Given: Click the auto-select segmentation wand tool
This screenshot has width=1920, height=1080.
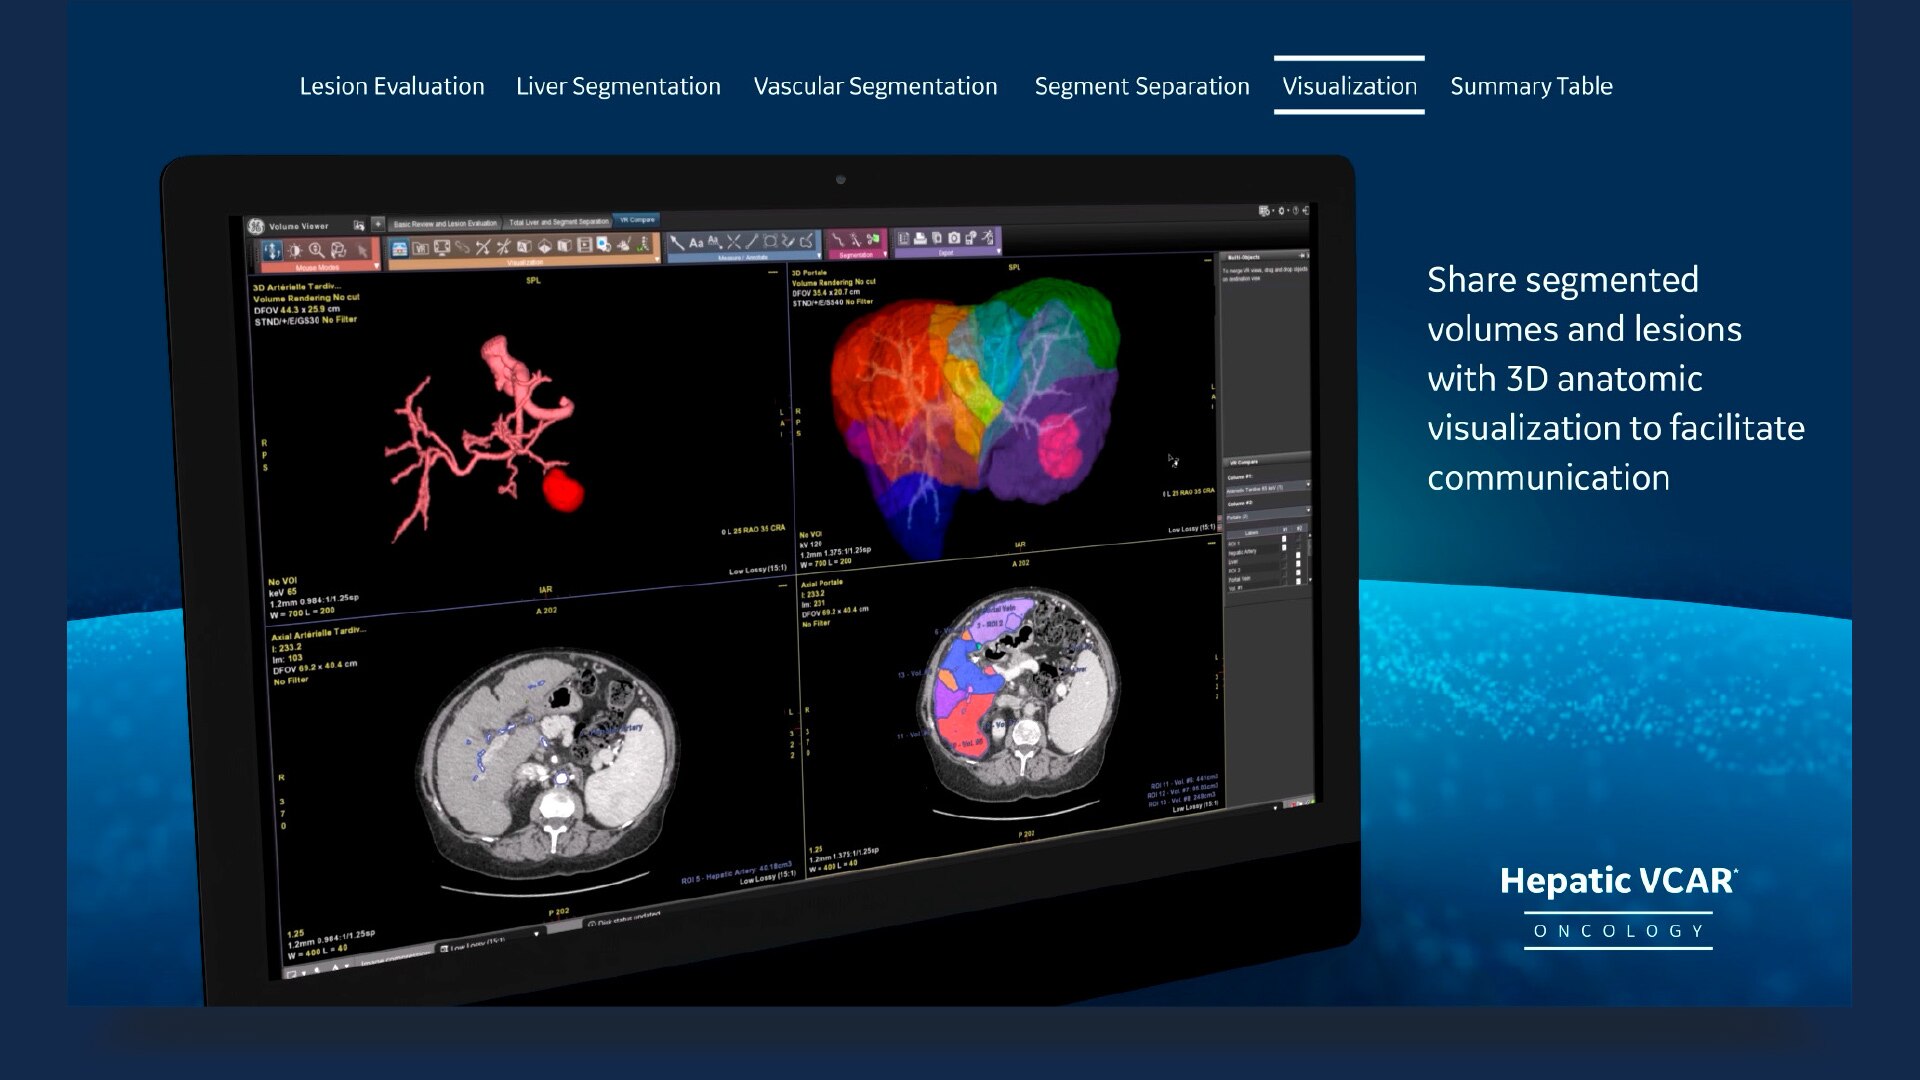Looking at the screenshot, I should 856,240.
